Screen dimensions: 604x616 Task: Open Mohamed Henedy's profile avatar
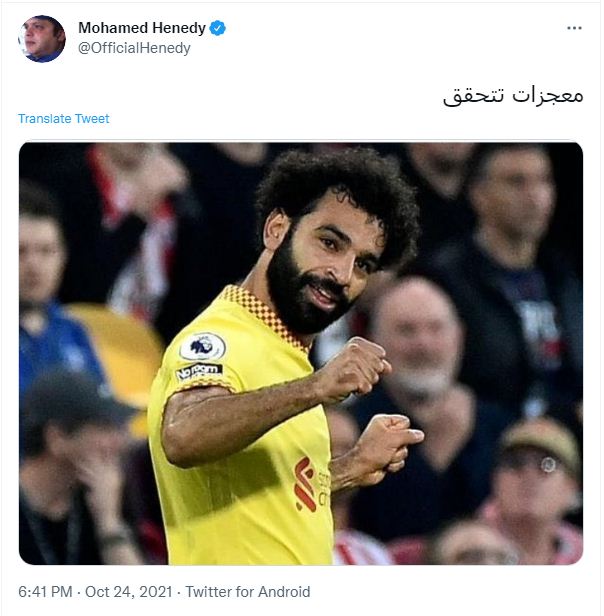pyautogui.click(x=42, y=39)
